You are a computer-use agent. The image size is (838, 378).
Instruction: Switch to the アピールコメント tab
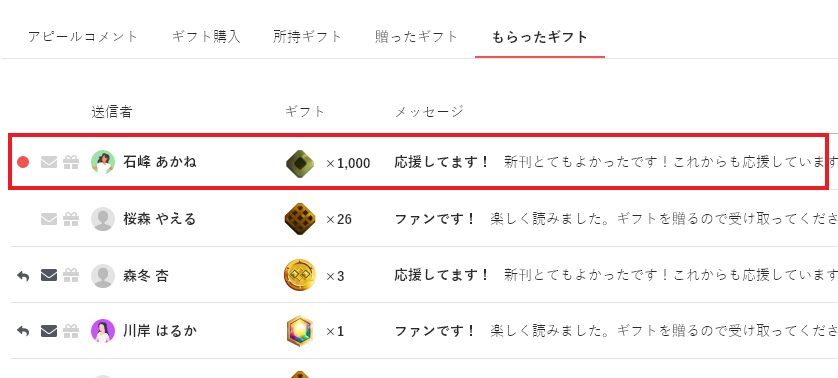click(83, 37)
